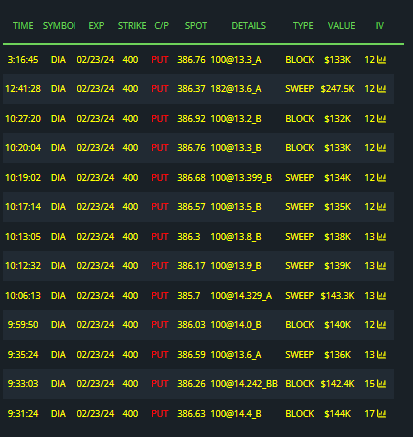Click the $136K value cell
413x437 pixels.
tap(337, 355)
